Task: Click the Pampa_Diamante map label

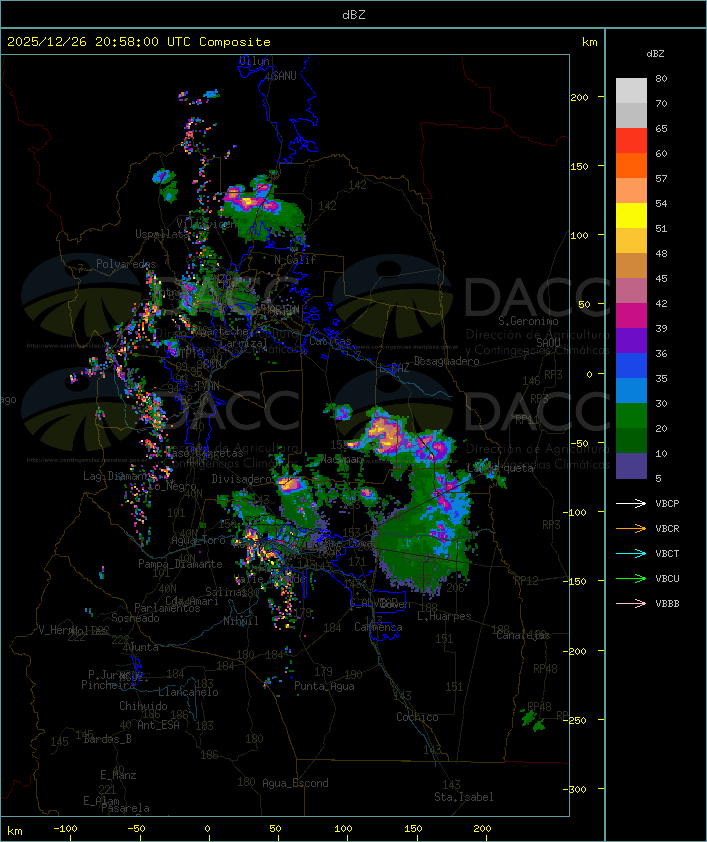Action: click(180, 564)
